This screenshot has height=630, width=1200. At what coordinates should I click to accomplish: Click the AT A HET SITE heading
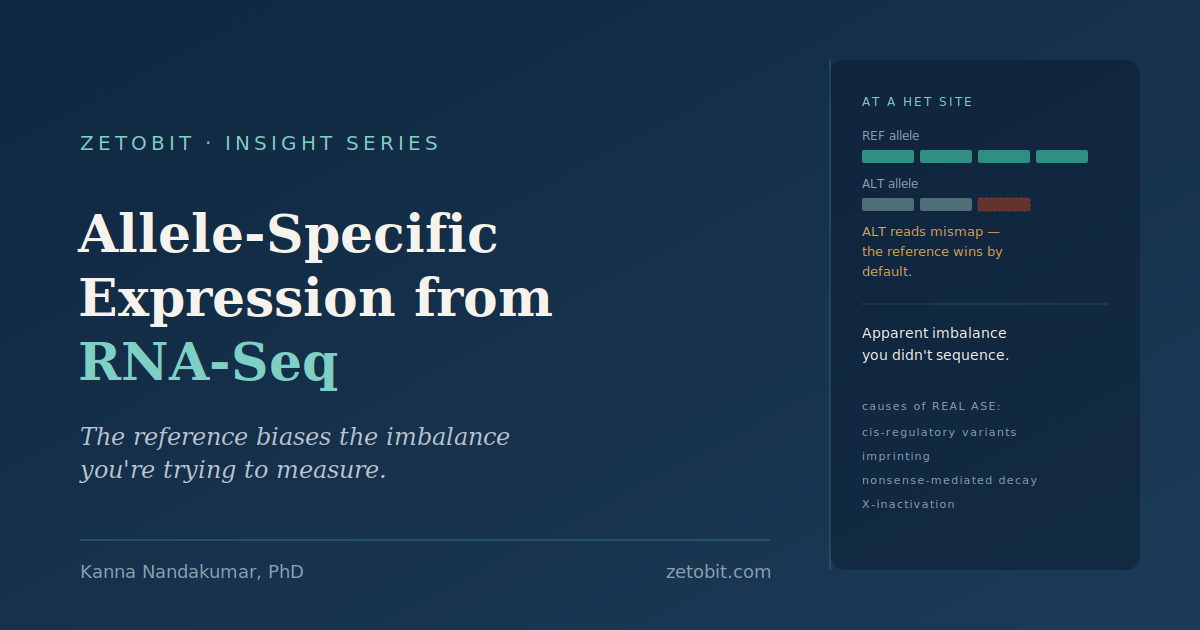point(917,102)
